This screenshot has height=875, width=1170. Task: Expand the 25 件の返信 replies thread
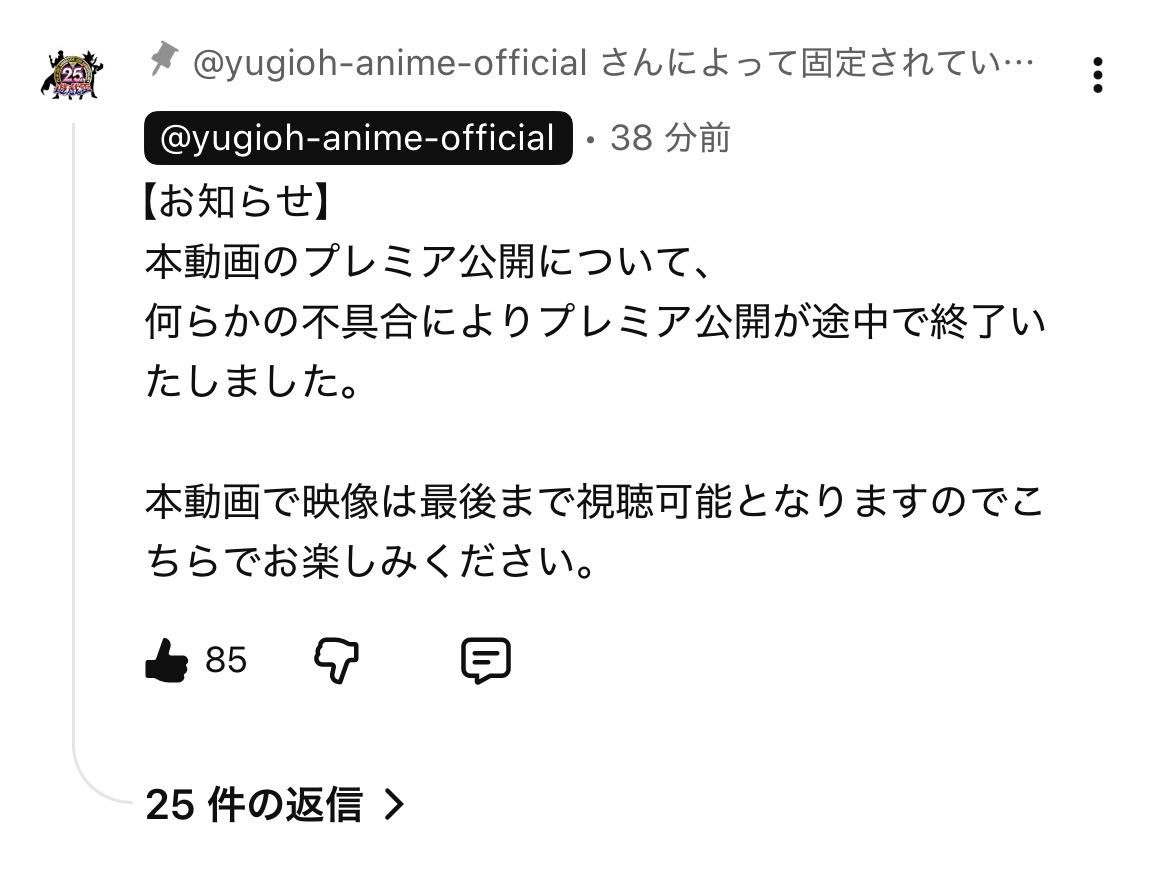coord(275,805)
